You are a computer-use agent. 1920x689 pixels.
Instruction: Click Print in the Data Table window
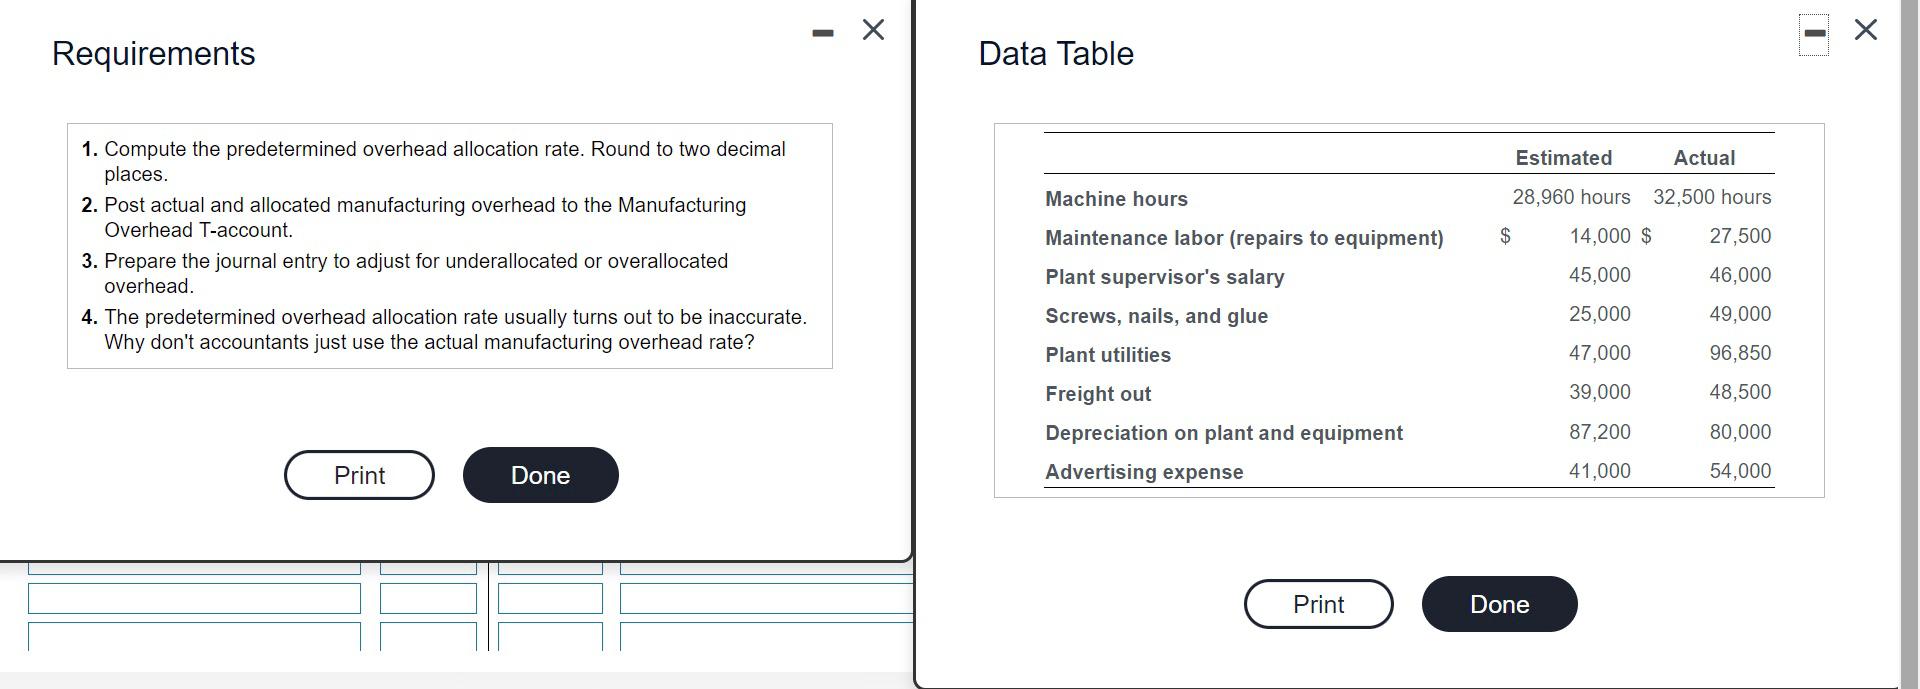tap(1318, 604)
